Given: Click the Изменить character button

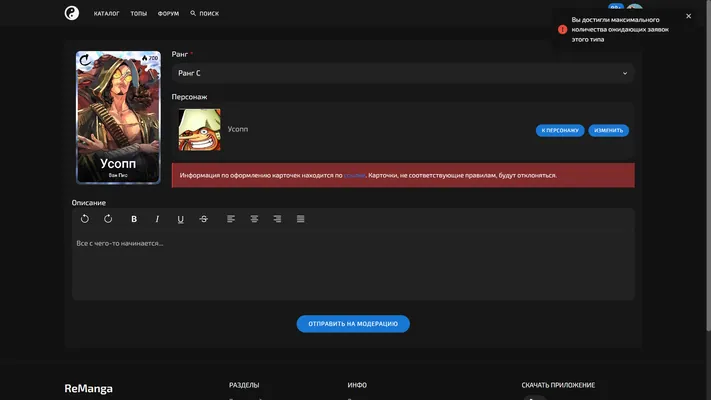Looking at the screenshot, I should pos(609,130).
